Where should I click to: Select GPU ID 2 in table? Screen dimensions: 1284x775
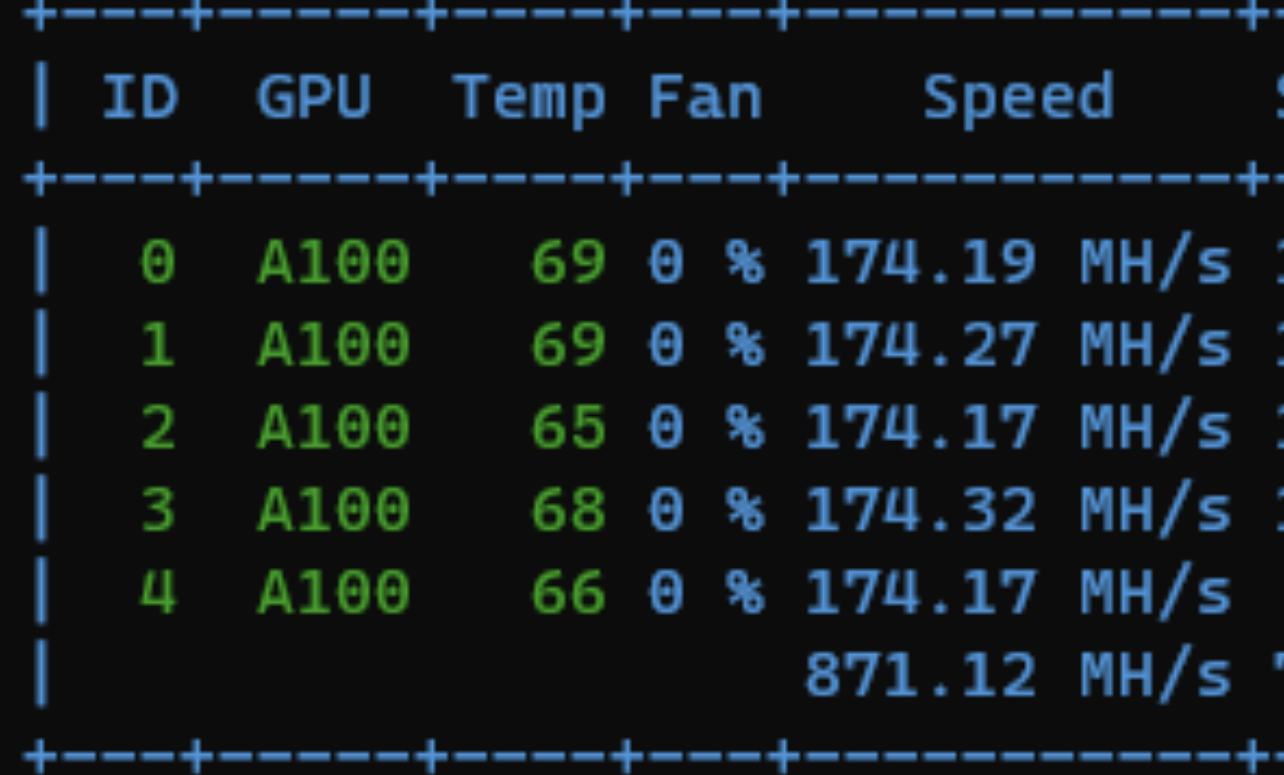pyautogui.click(x=158, y=428)
